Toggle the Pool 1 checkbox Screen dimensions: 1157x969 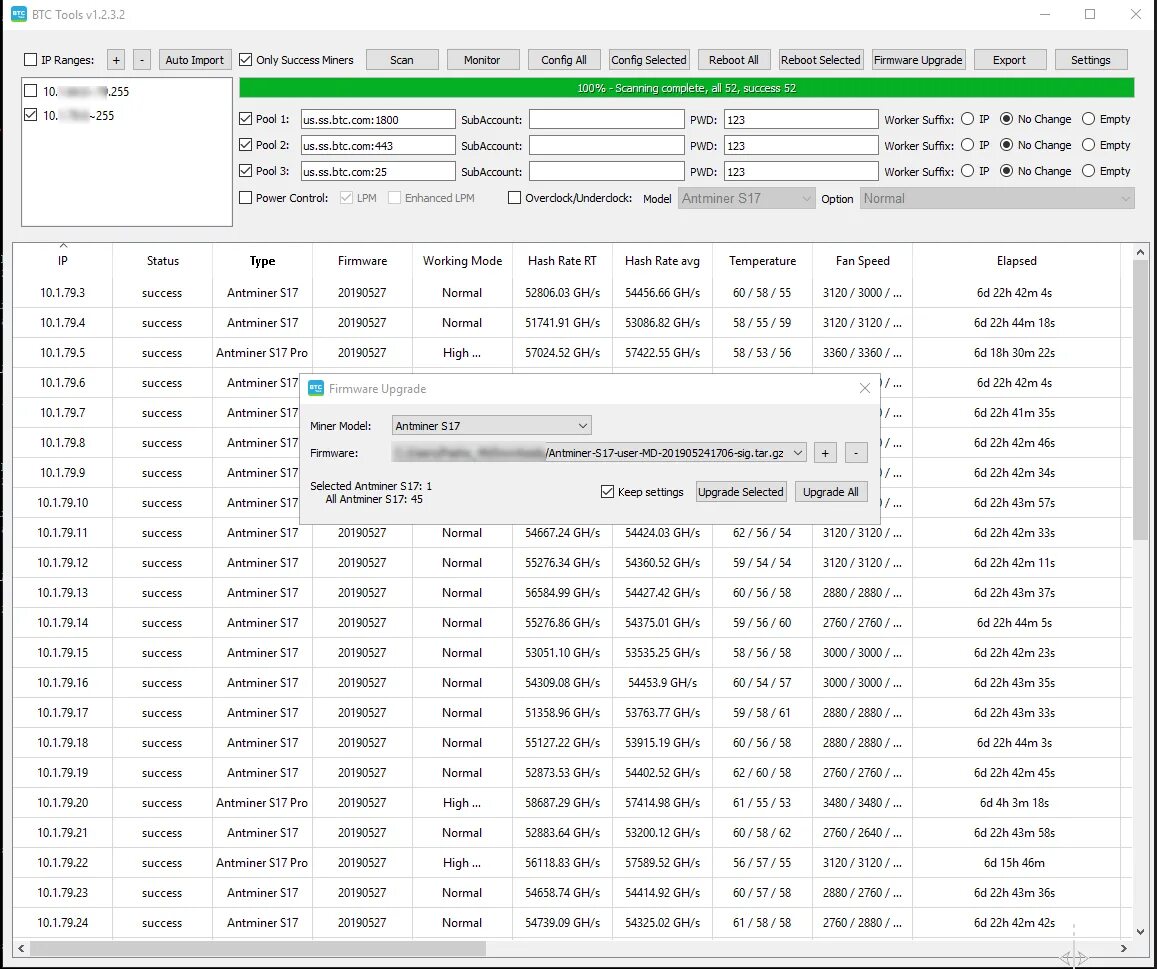pos(246,118)
